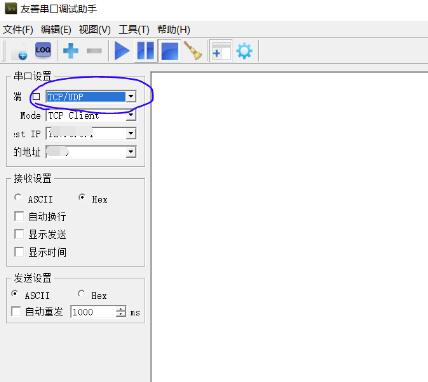The height and width of the screenshot is (382, 428).
Task: Select Hex in 发送设置
Action: coord(81,293)
